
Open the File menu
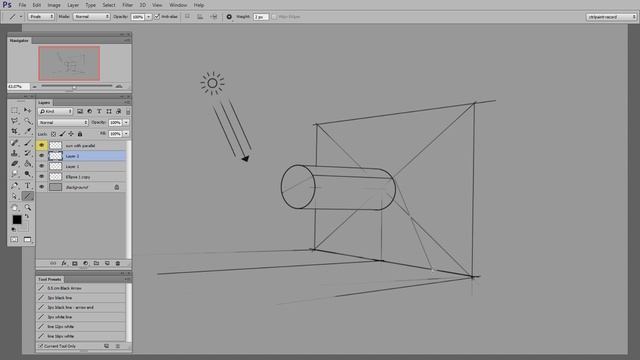(x=22, y=5)
